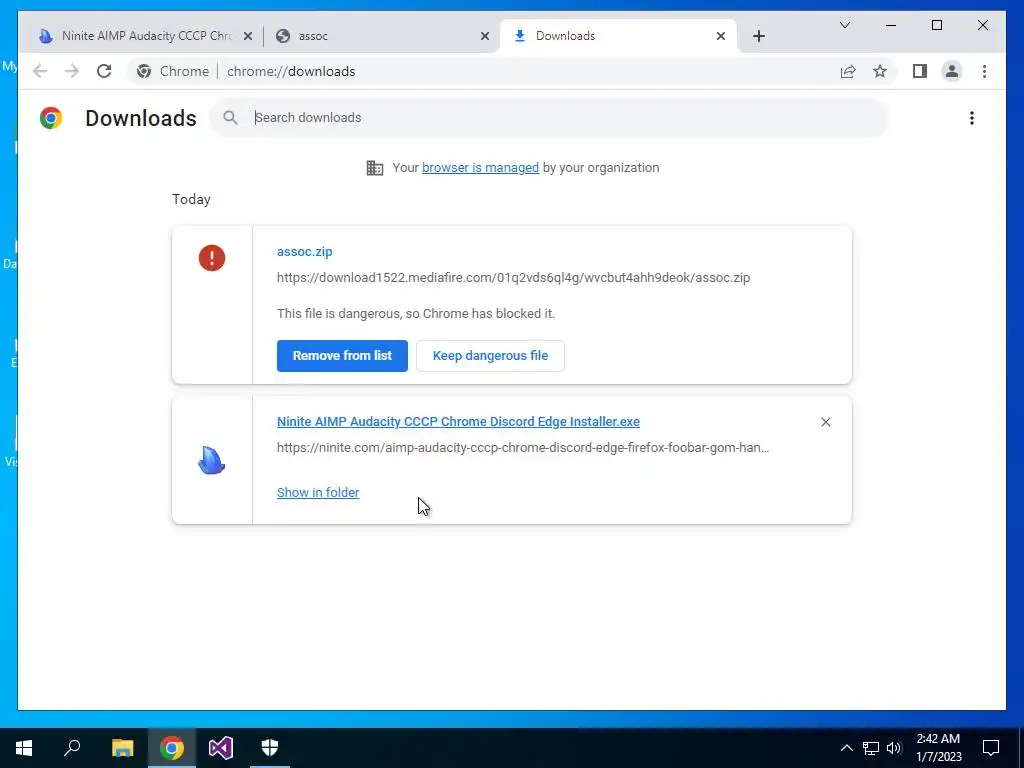Click the Today date heading
Image resolution: width=1024 pixels, height=768 pixels.
(x=191, y=199)
